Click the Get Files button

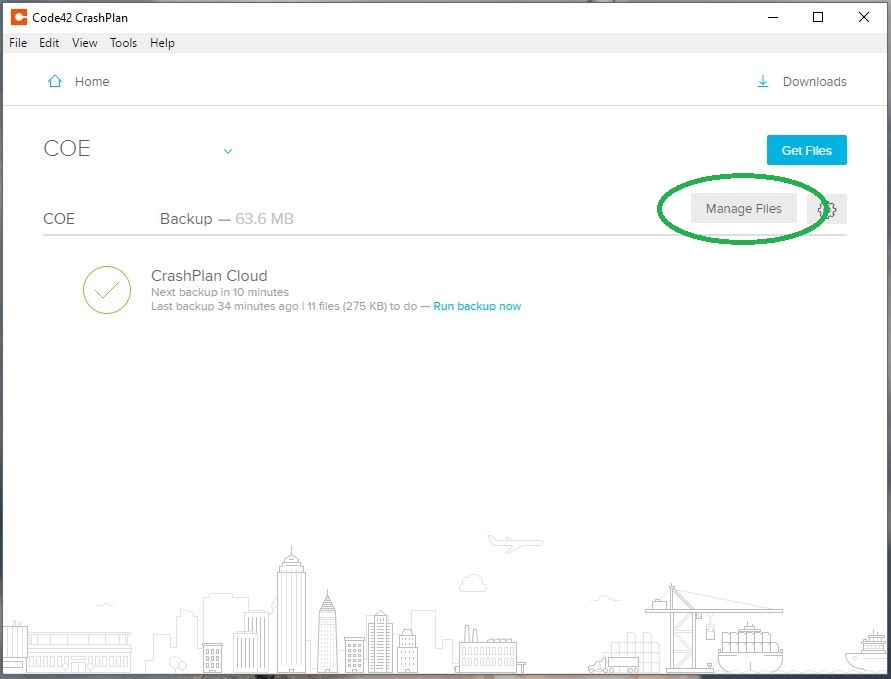[x=806, y=150]
